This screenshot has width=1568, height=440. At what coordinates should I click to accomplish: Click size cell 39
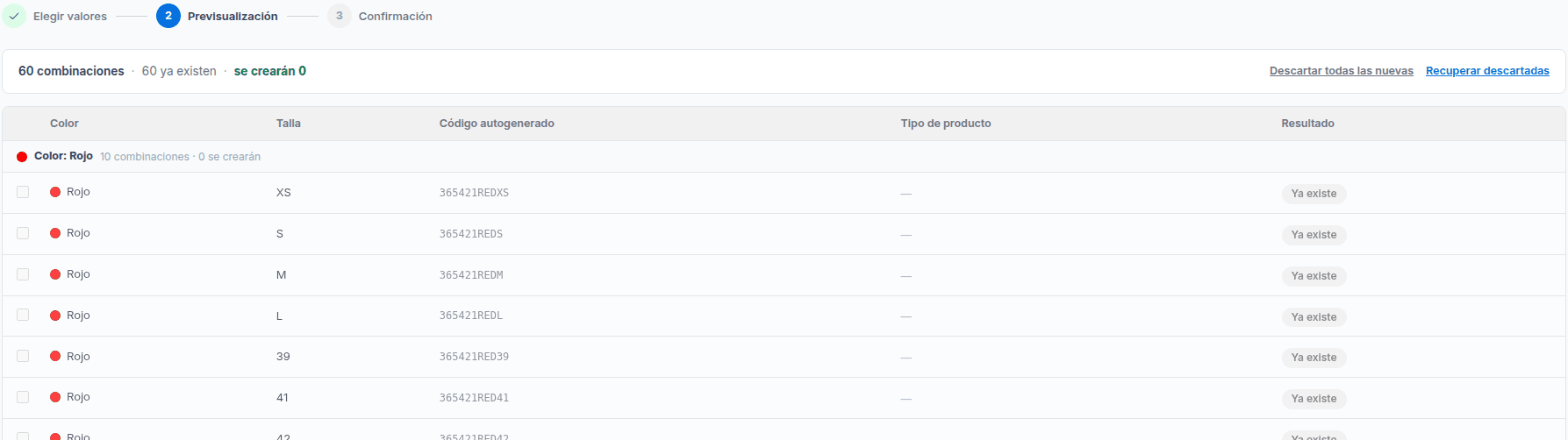pos(282,356)
